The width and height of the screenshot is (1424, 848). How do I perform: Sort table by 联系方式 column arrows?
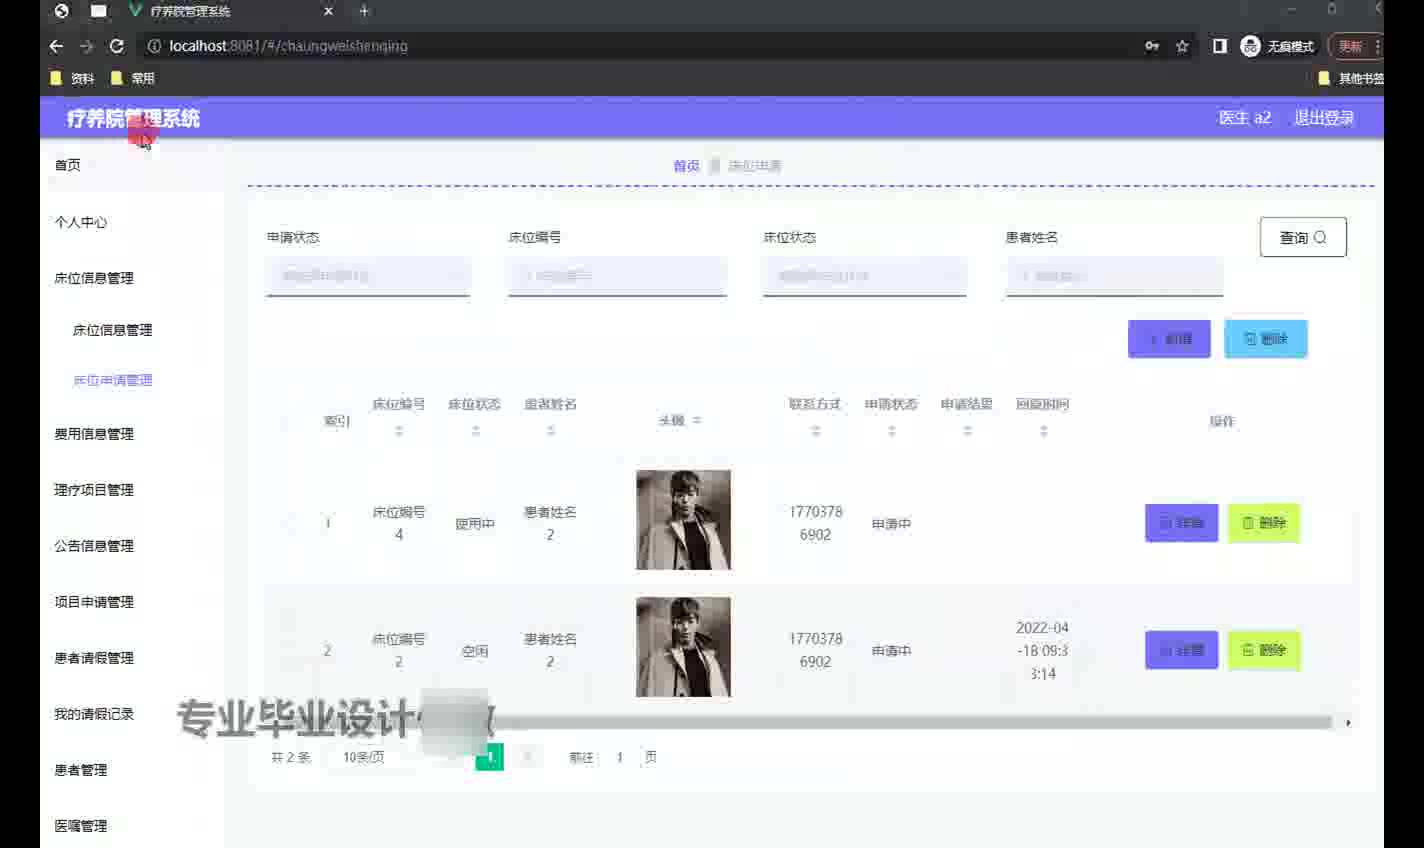point(815,431)
